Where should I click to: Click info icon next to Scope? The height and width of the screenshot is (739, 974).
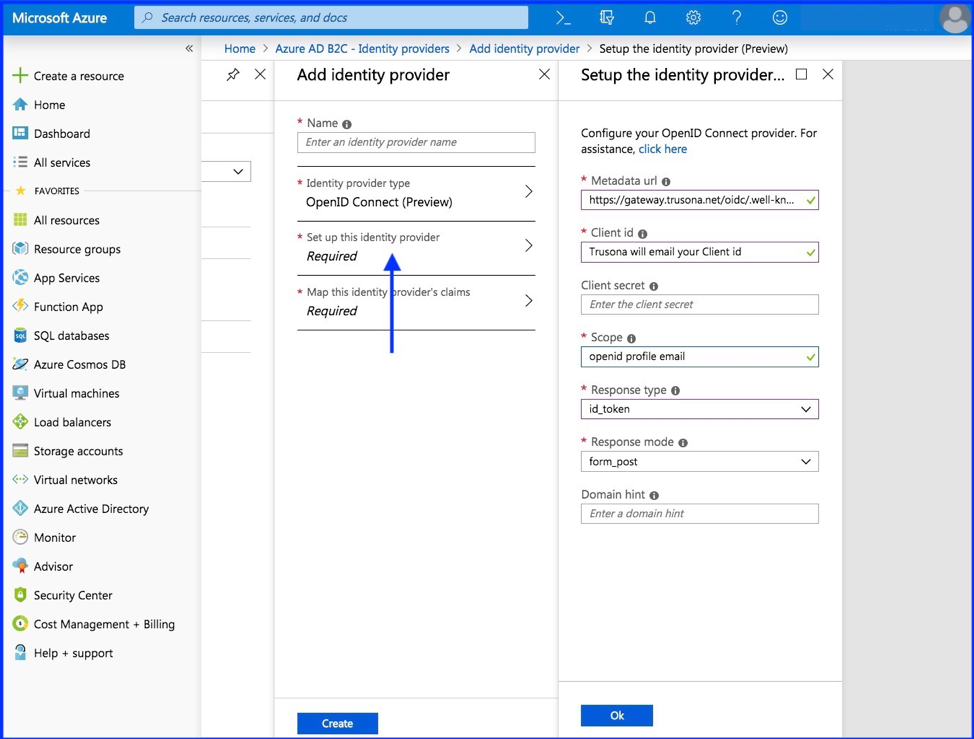point(631,338)
